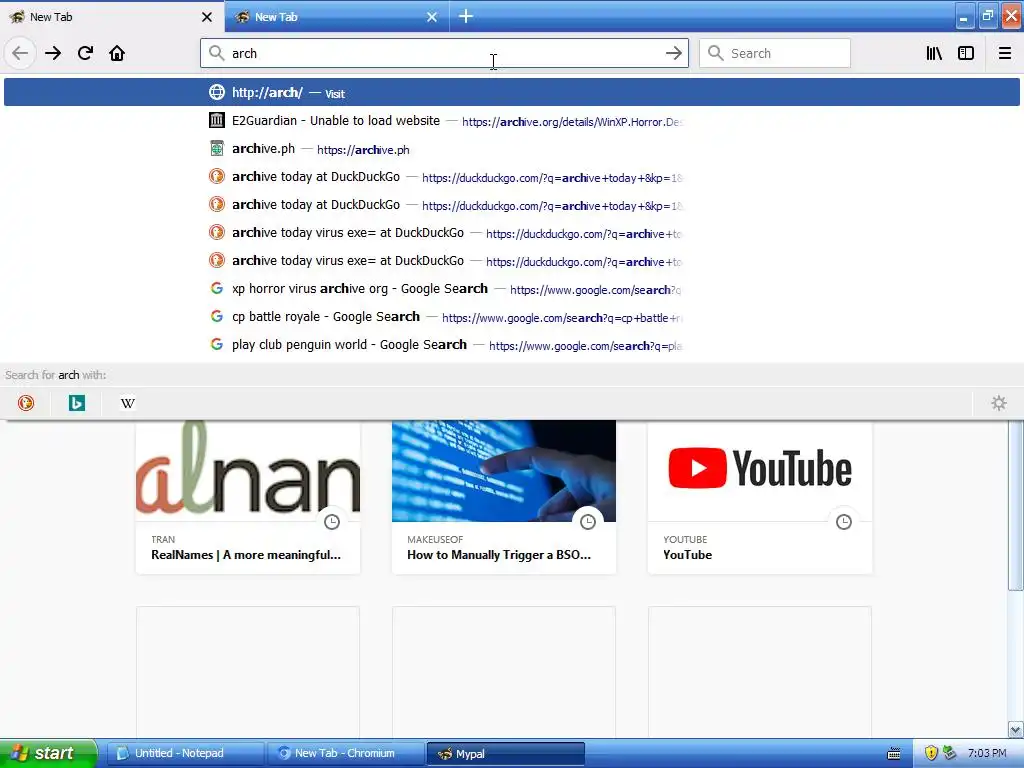
Task: Close the second New Tab
Action: tap(432, 17)
